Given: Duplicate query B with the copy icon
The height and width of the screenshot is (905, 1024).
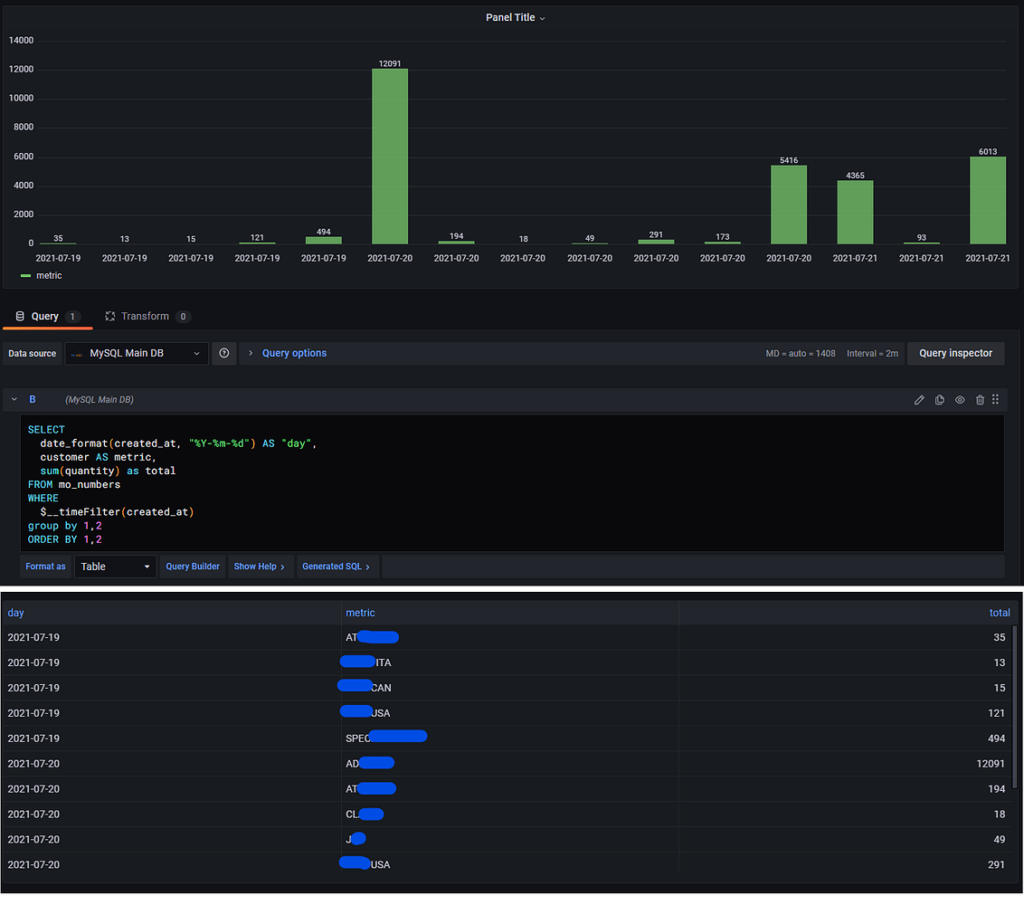Looking at the screenshot, I should (x=940, y=400).
